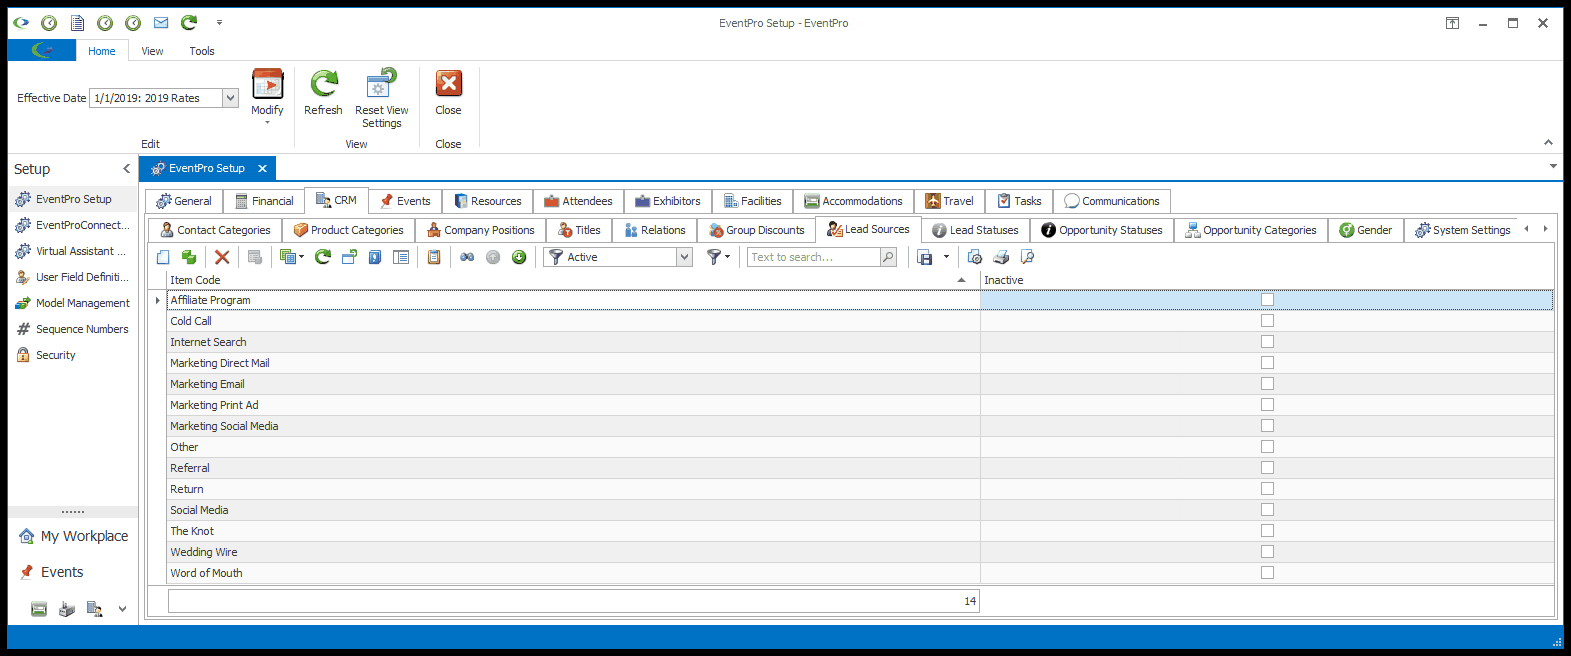Viewport: 1571px width, 656px height.
Task: Open the Financial setup tab
Action: point(264,201)
